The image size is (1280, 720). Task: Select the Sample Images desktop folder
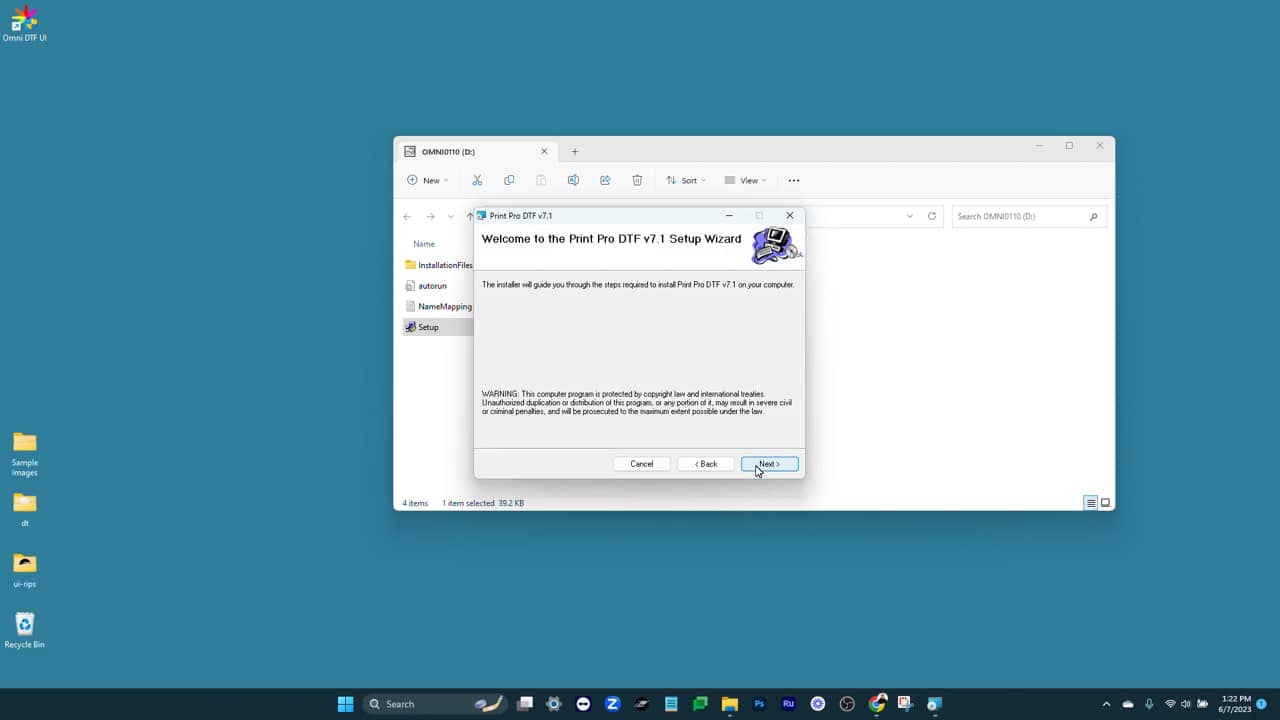(x=25, y=453)
